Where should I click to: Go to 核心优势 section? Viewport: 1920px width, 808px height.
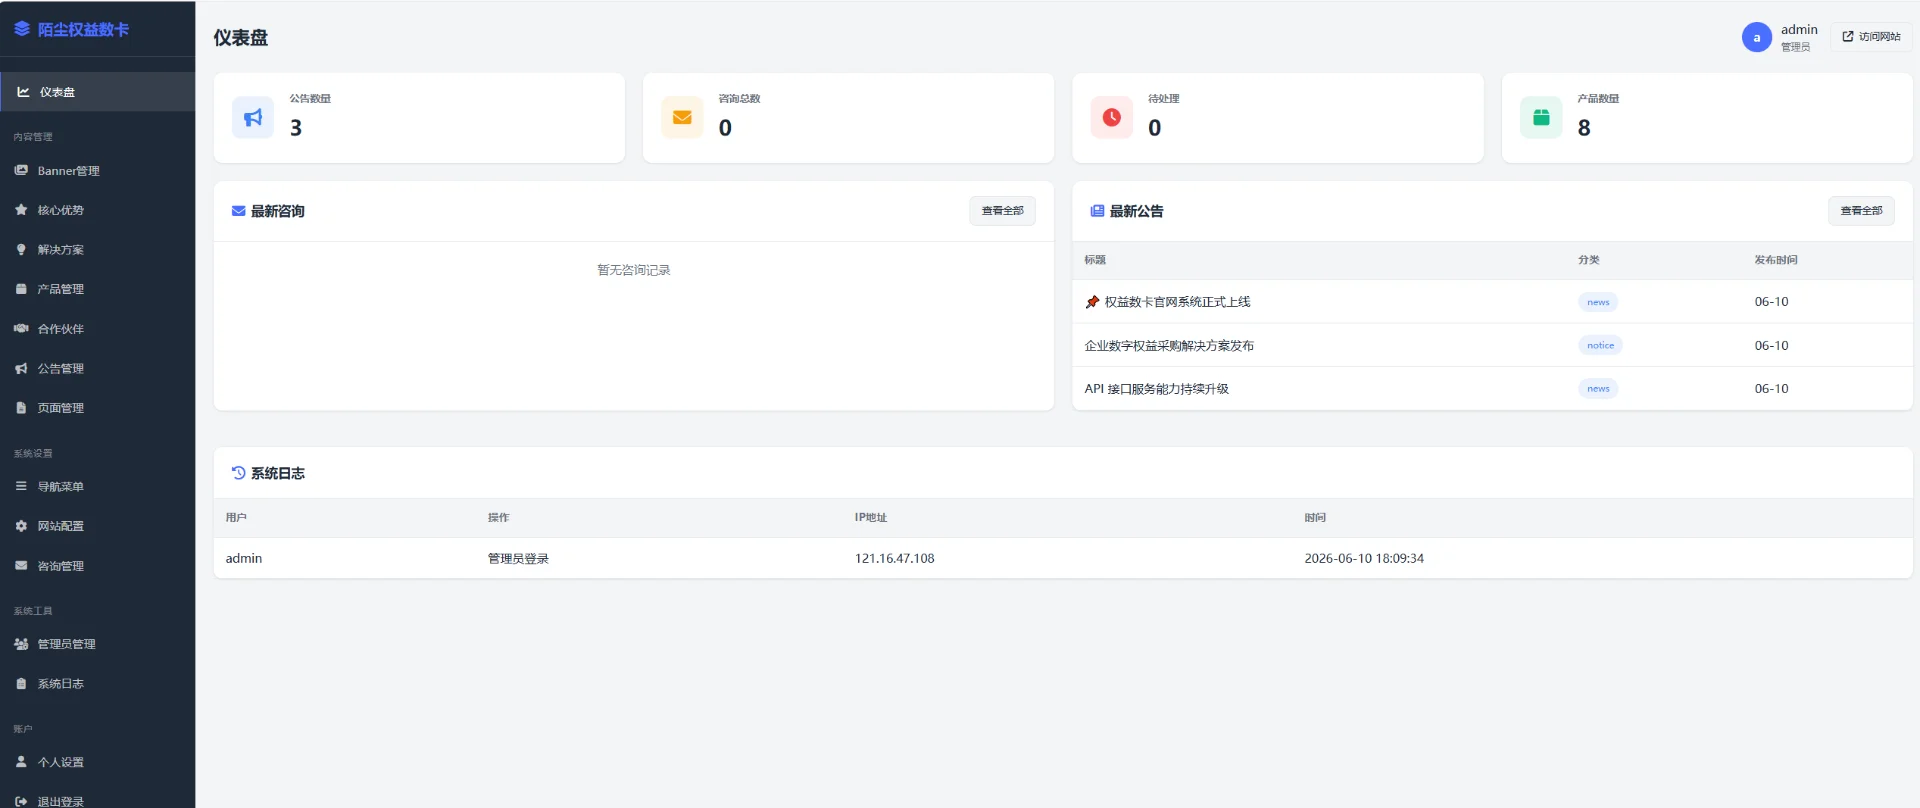click(98, 210)
